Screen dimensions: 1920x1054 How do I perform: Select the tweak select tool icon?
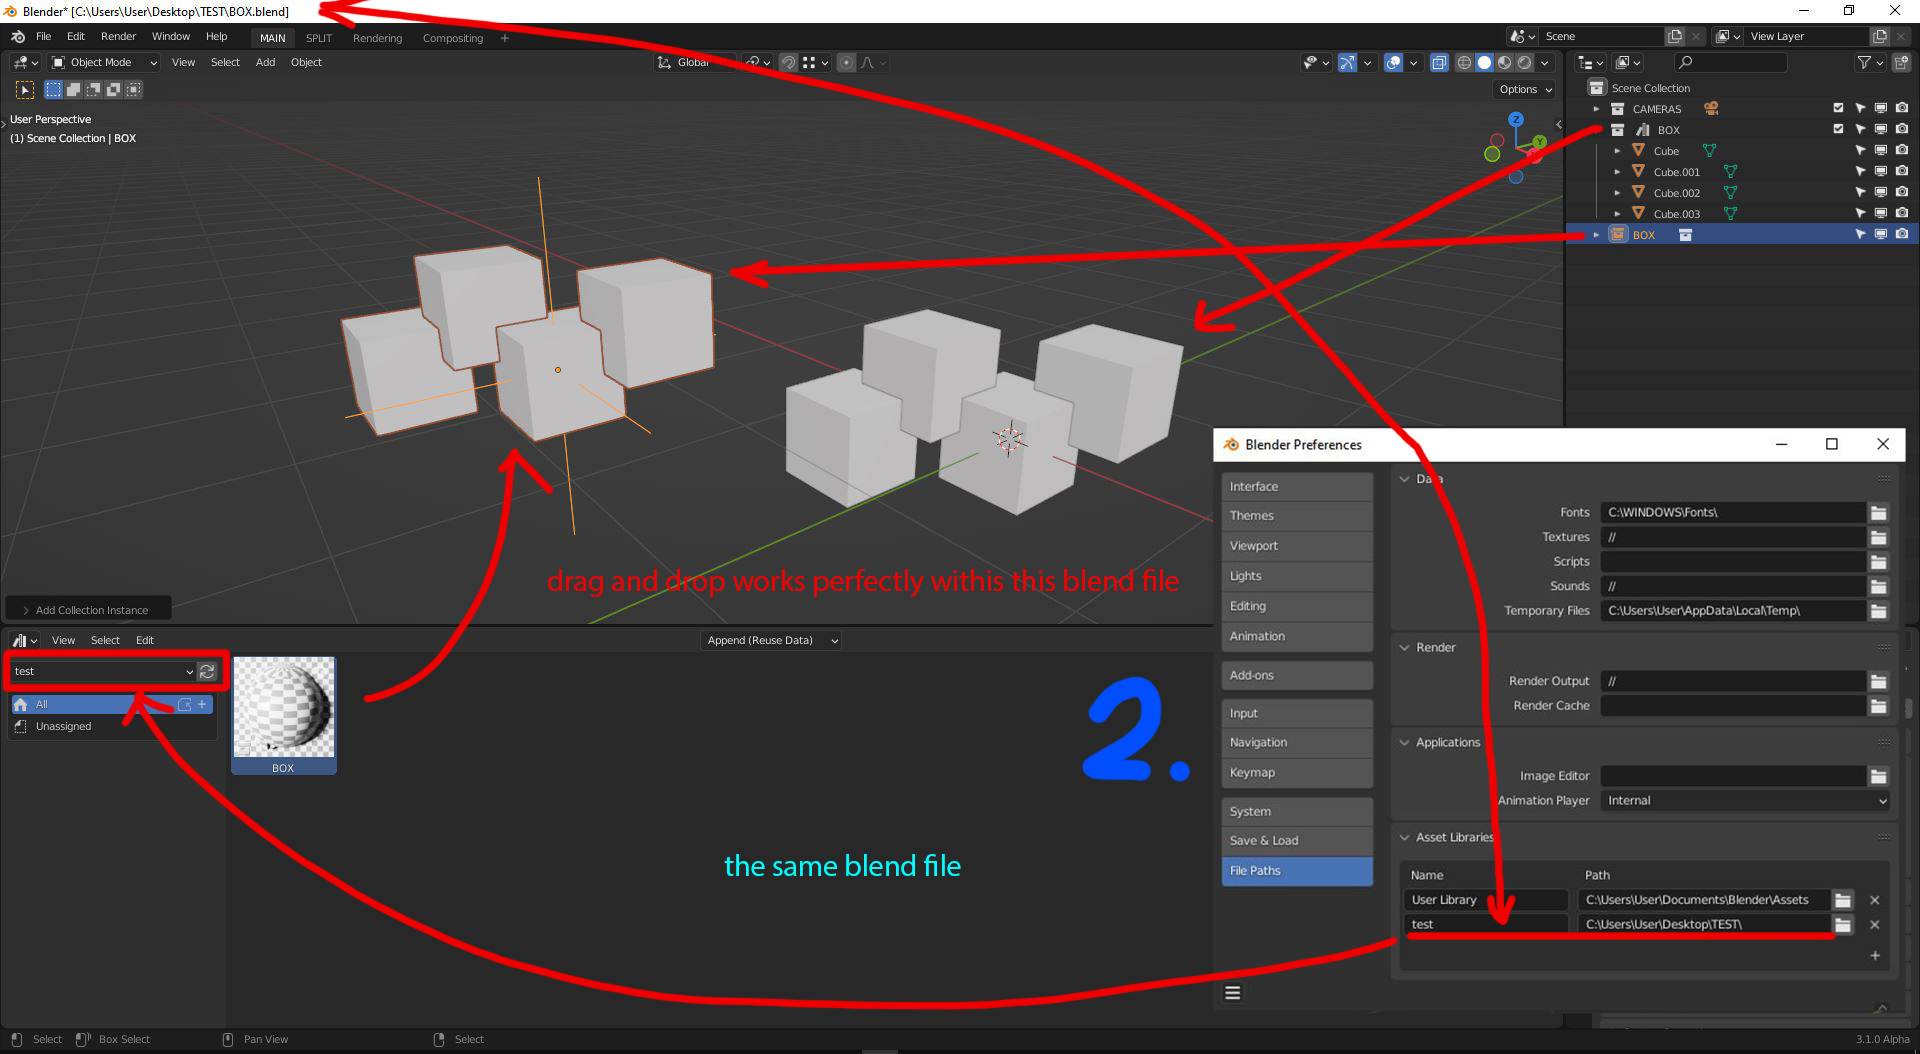pyautogui.click(x=25, y=90)
